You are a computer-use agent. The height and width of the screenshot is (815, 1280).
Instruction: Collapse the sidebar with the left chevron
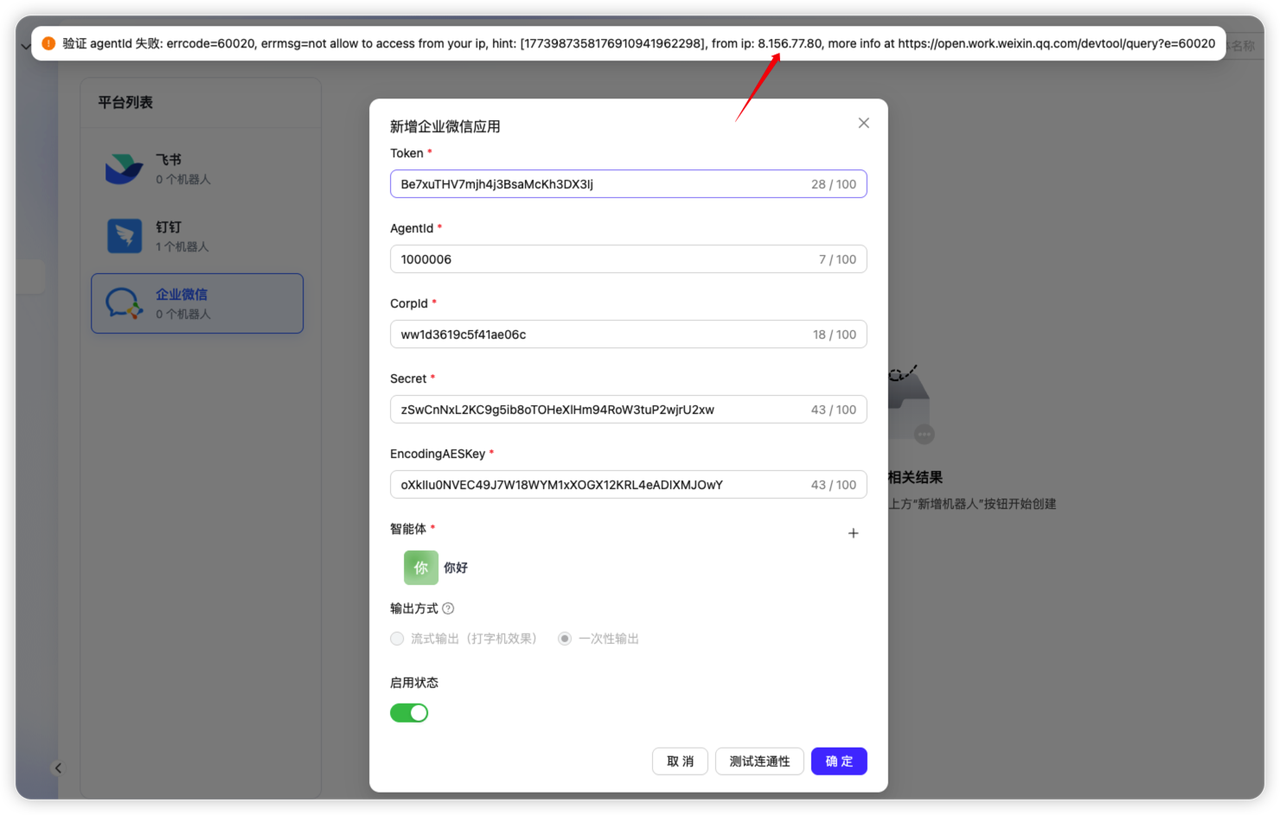coord(58,768)
